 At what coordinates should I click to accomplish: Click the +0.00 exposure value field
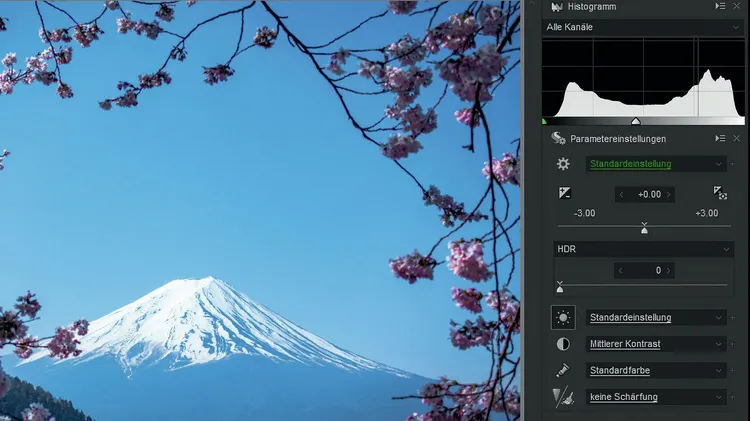coord(645,194)
